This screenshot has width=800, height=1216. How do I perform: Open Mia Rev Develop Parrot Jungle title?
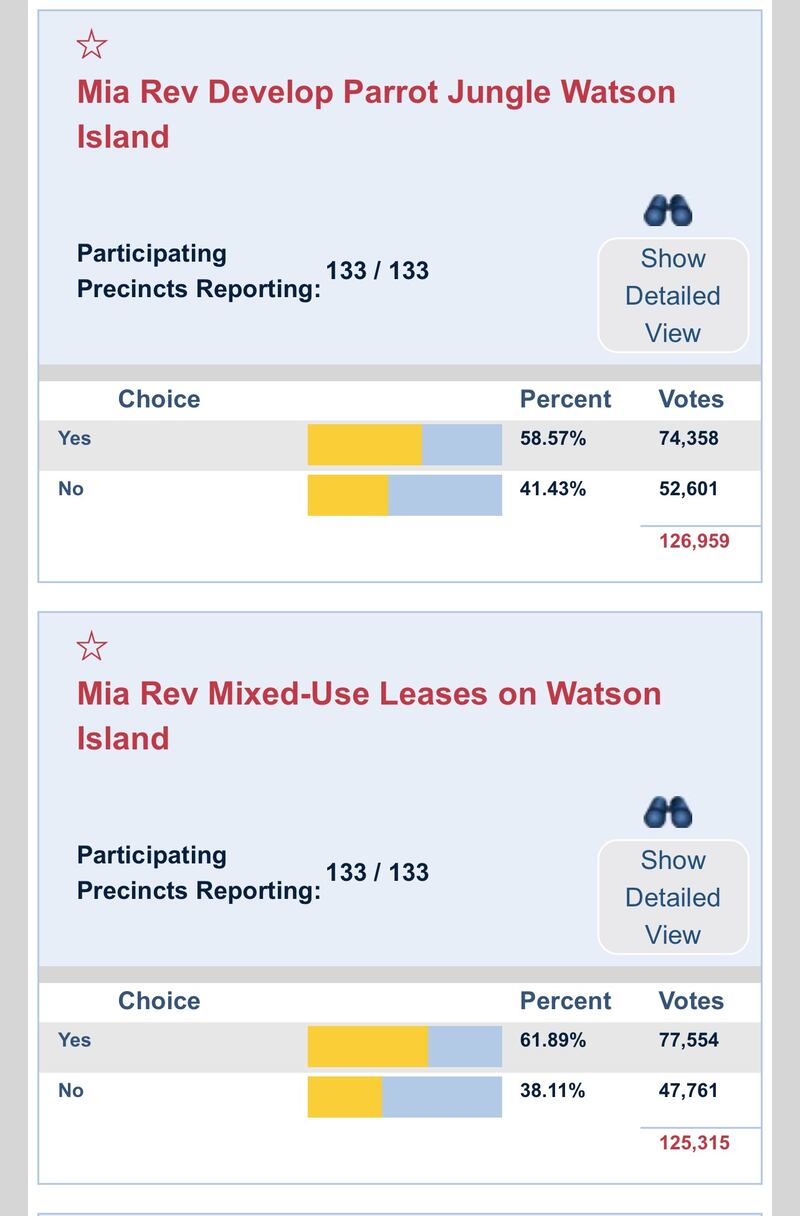point(376,114)
